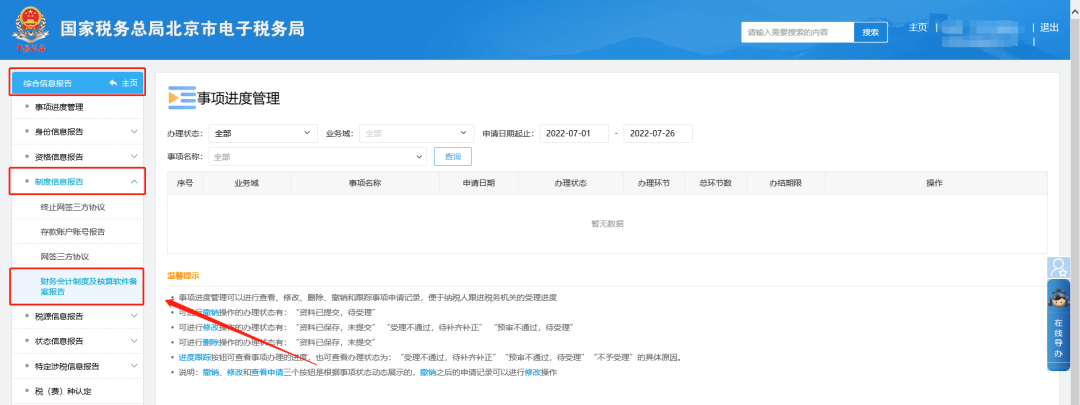The width and height of the screenshot is (1080, 405).
Task: Open 财务会计制度及核算软件备案报告
Action: (x=80, y=286)
